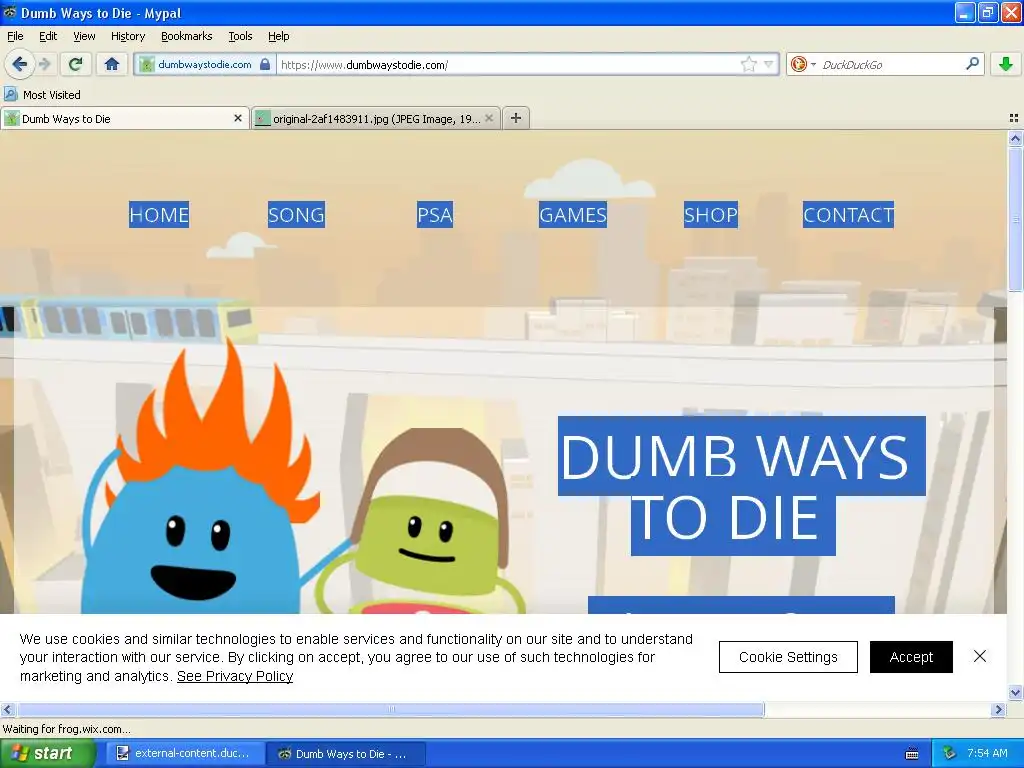Open the Most Visited bookmarks folder
1024x768 pixels.
click(43, 95)
